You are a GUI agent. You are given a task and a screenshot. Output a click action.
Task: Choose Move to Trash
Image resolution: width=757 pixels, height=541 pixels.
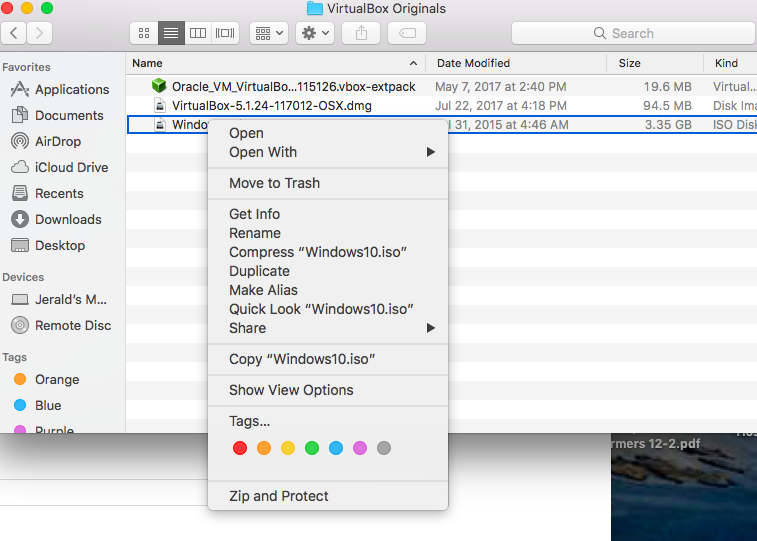(x=328, y=183)
